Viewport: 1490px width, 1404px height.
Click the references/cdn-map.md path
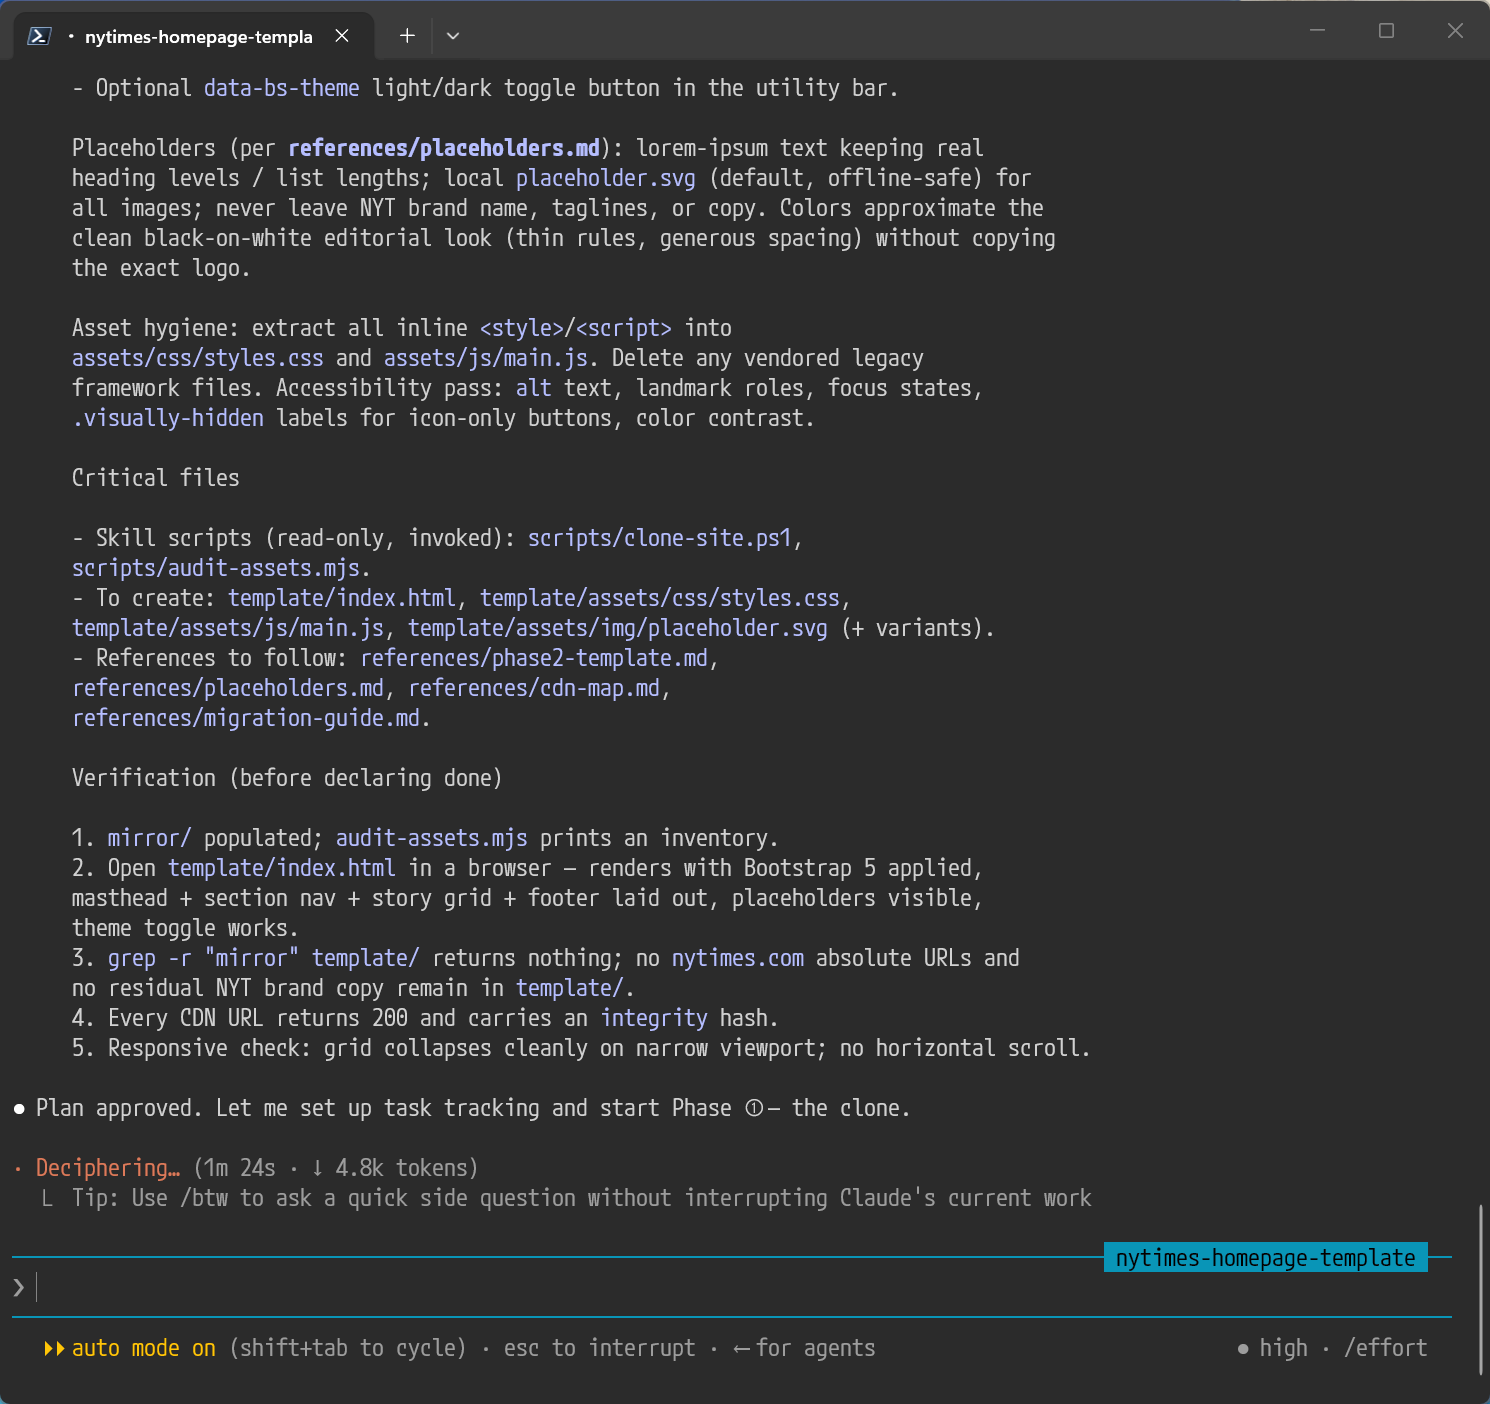tap(534, 688)
